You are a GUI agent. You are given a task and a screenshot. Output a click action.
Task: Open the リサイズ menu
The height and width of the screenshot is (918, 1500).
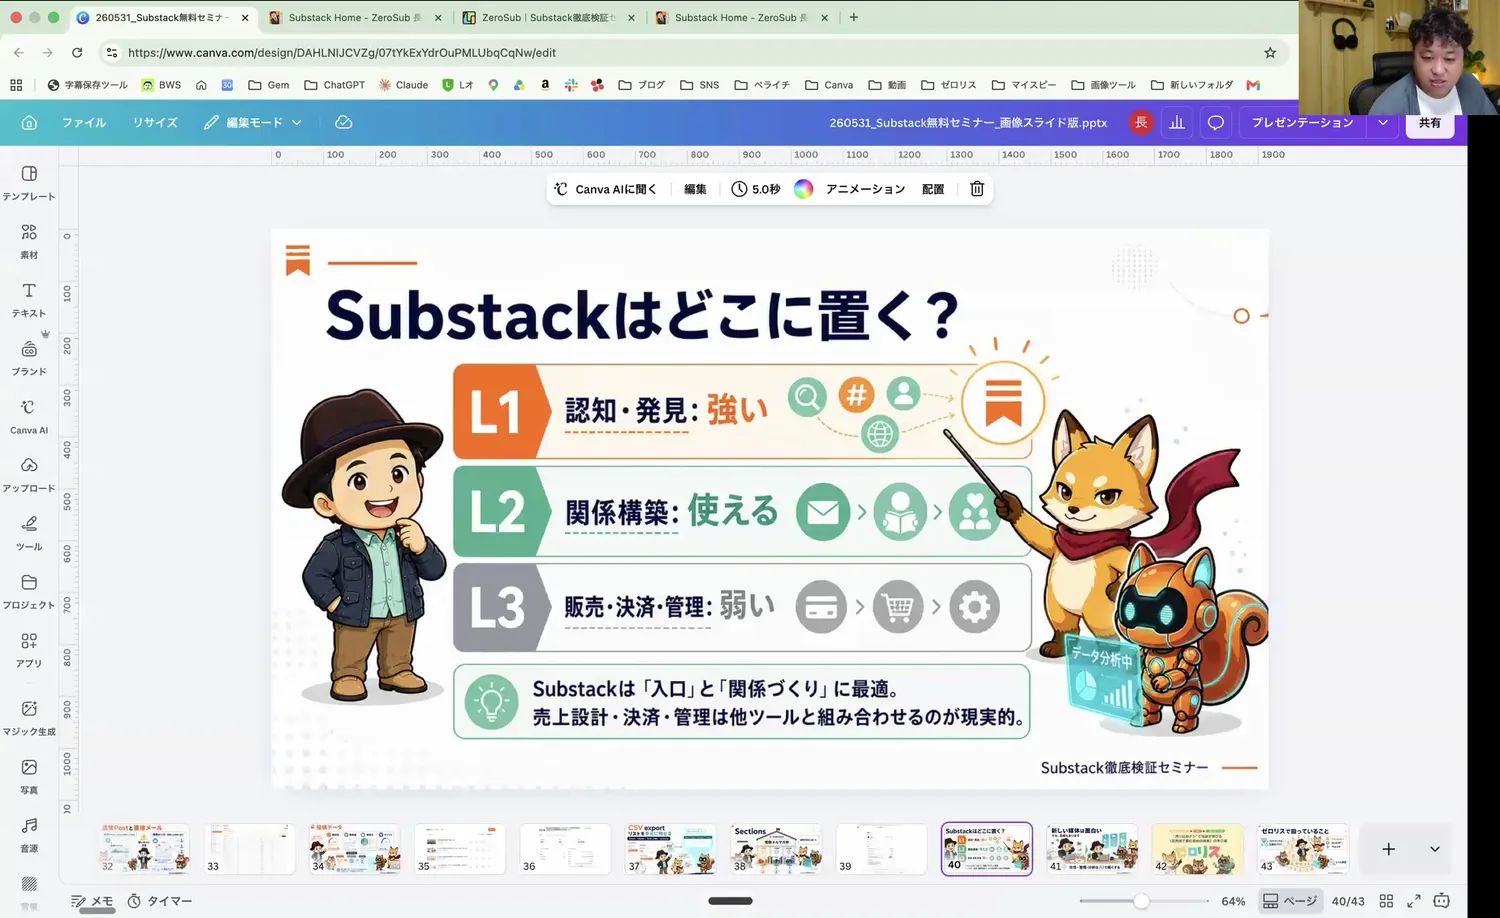155,122
